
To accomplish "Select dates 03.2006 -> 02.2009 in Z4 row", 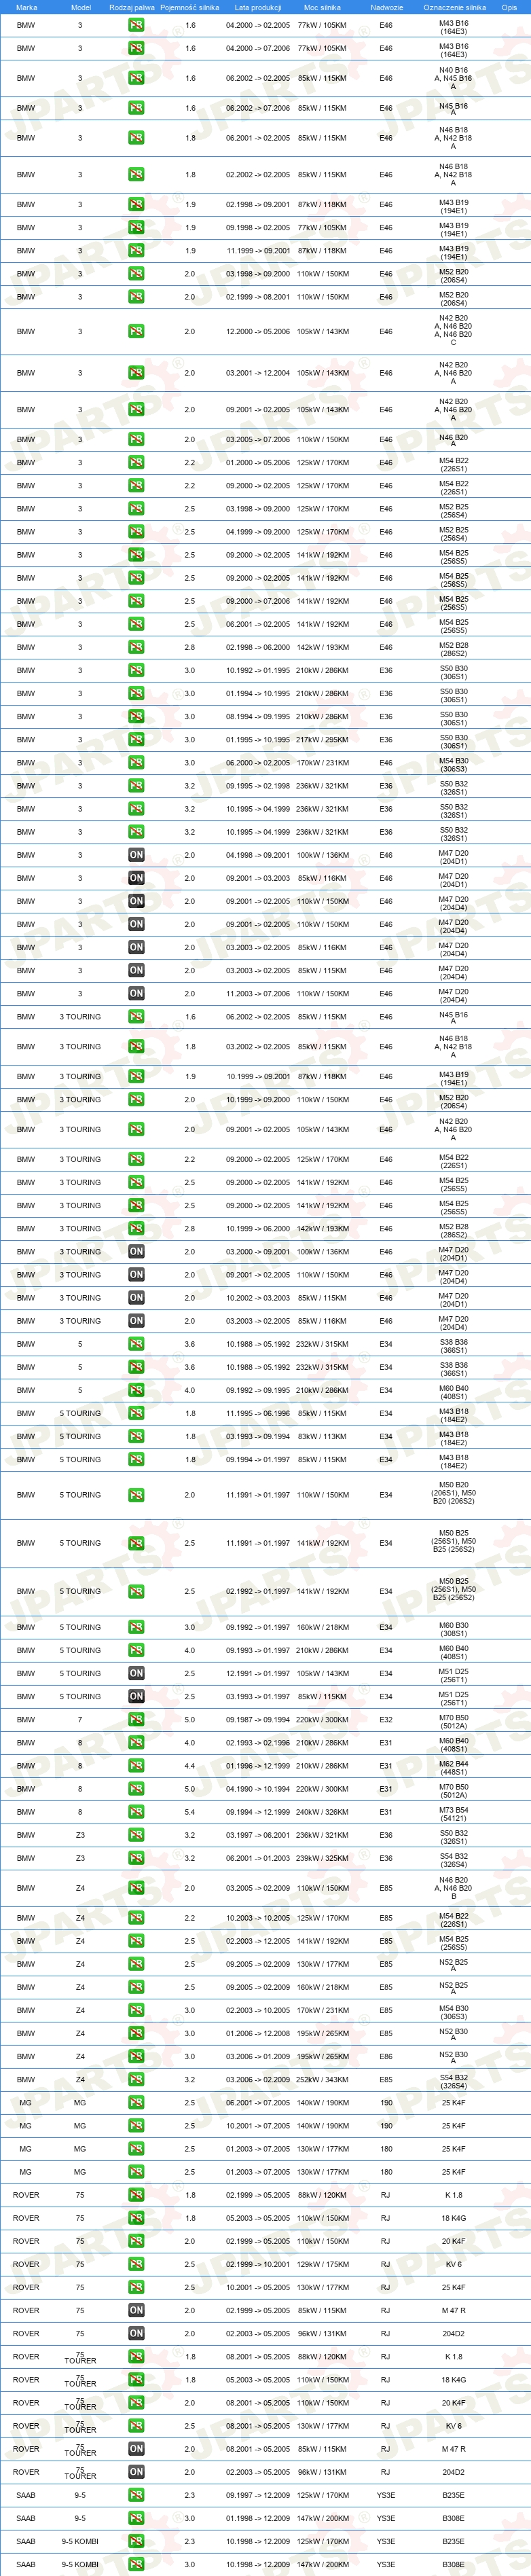I will click(x=258, y=2079).
